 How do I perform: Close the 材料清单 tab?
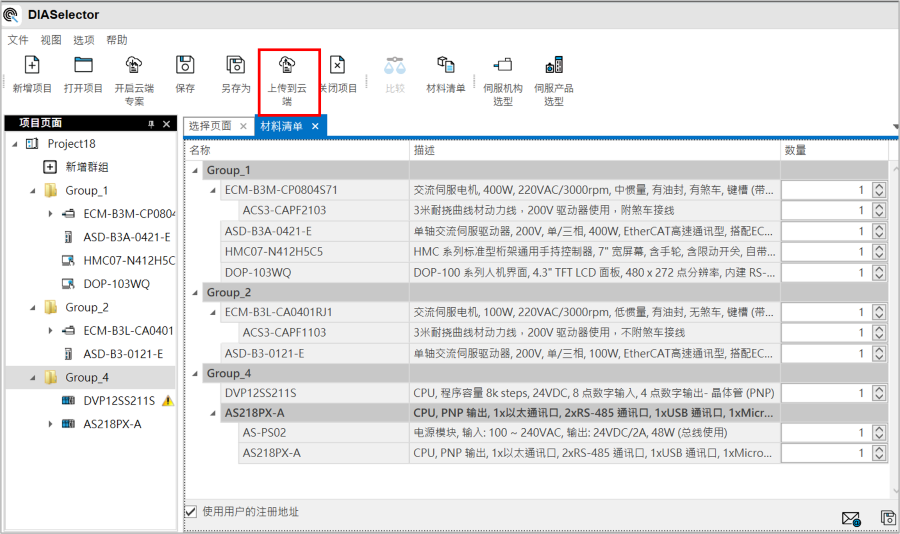click(315, 126)
